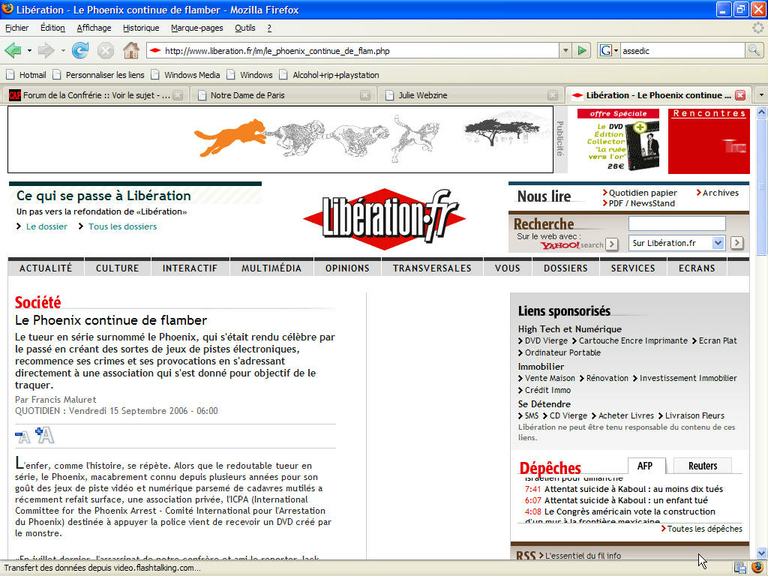
Task: Click the Firefox icon in status bar
Action: pos(757,568)
